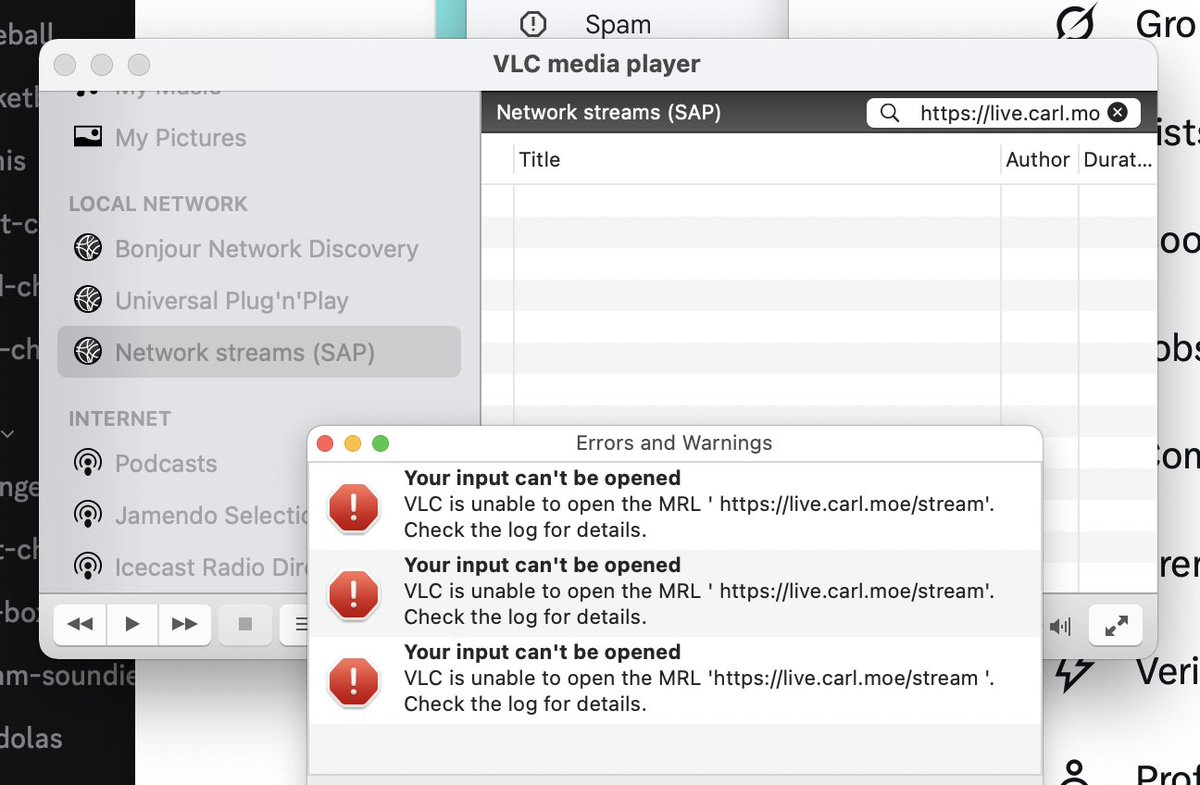
Task: Click the Network streams (SAP) globe icon
Action: [x=88, y=352]
